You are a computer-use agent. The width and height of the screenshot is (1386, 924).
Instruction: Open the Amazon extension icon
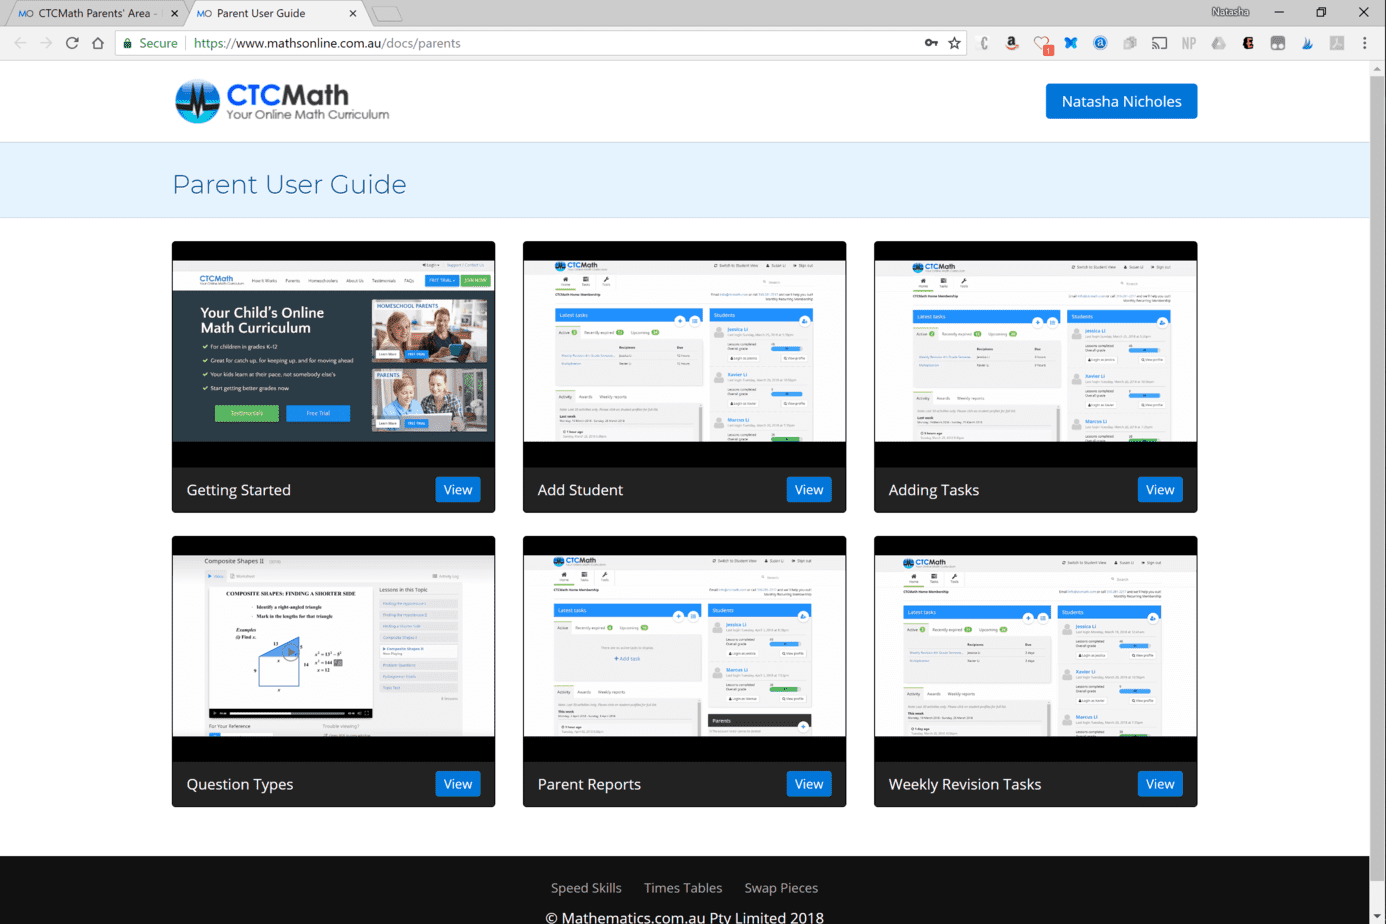tap(1012, 43)
